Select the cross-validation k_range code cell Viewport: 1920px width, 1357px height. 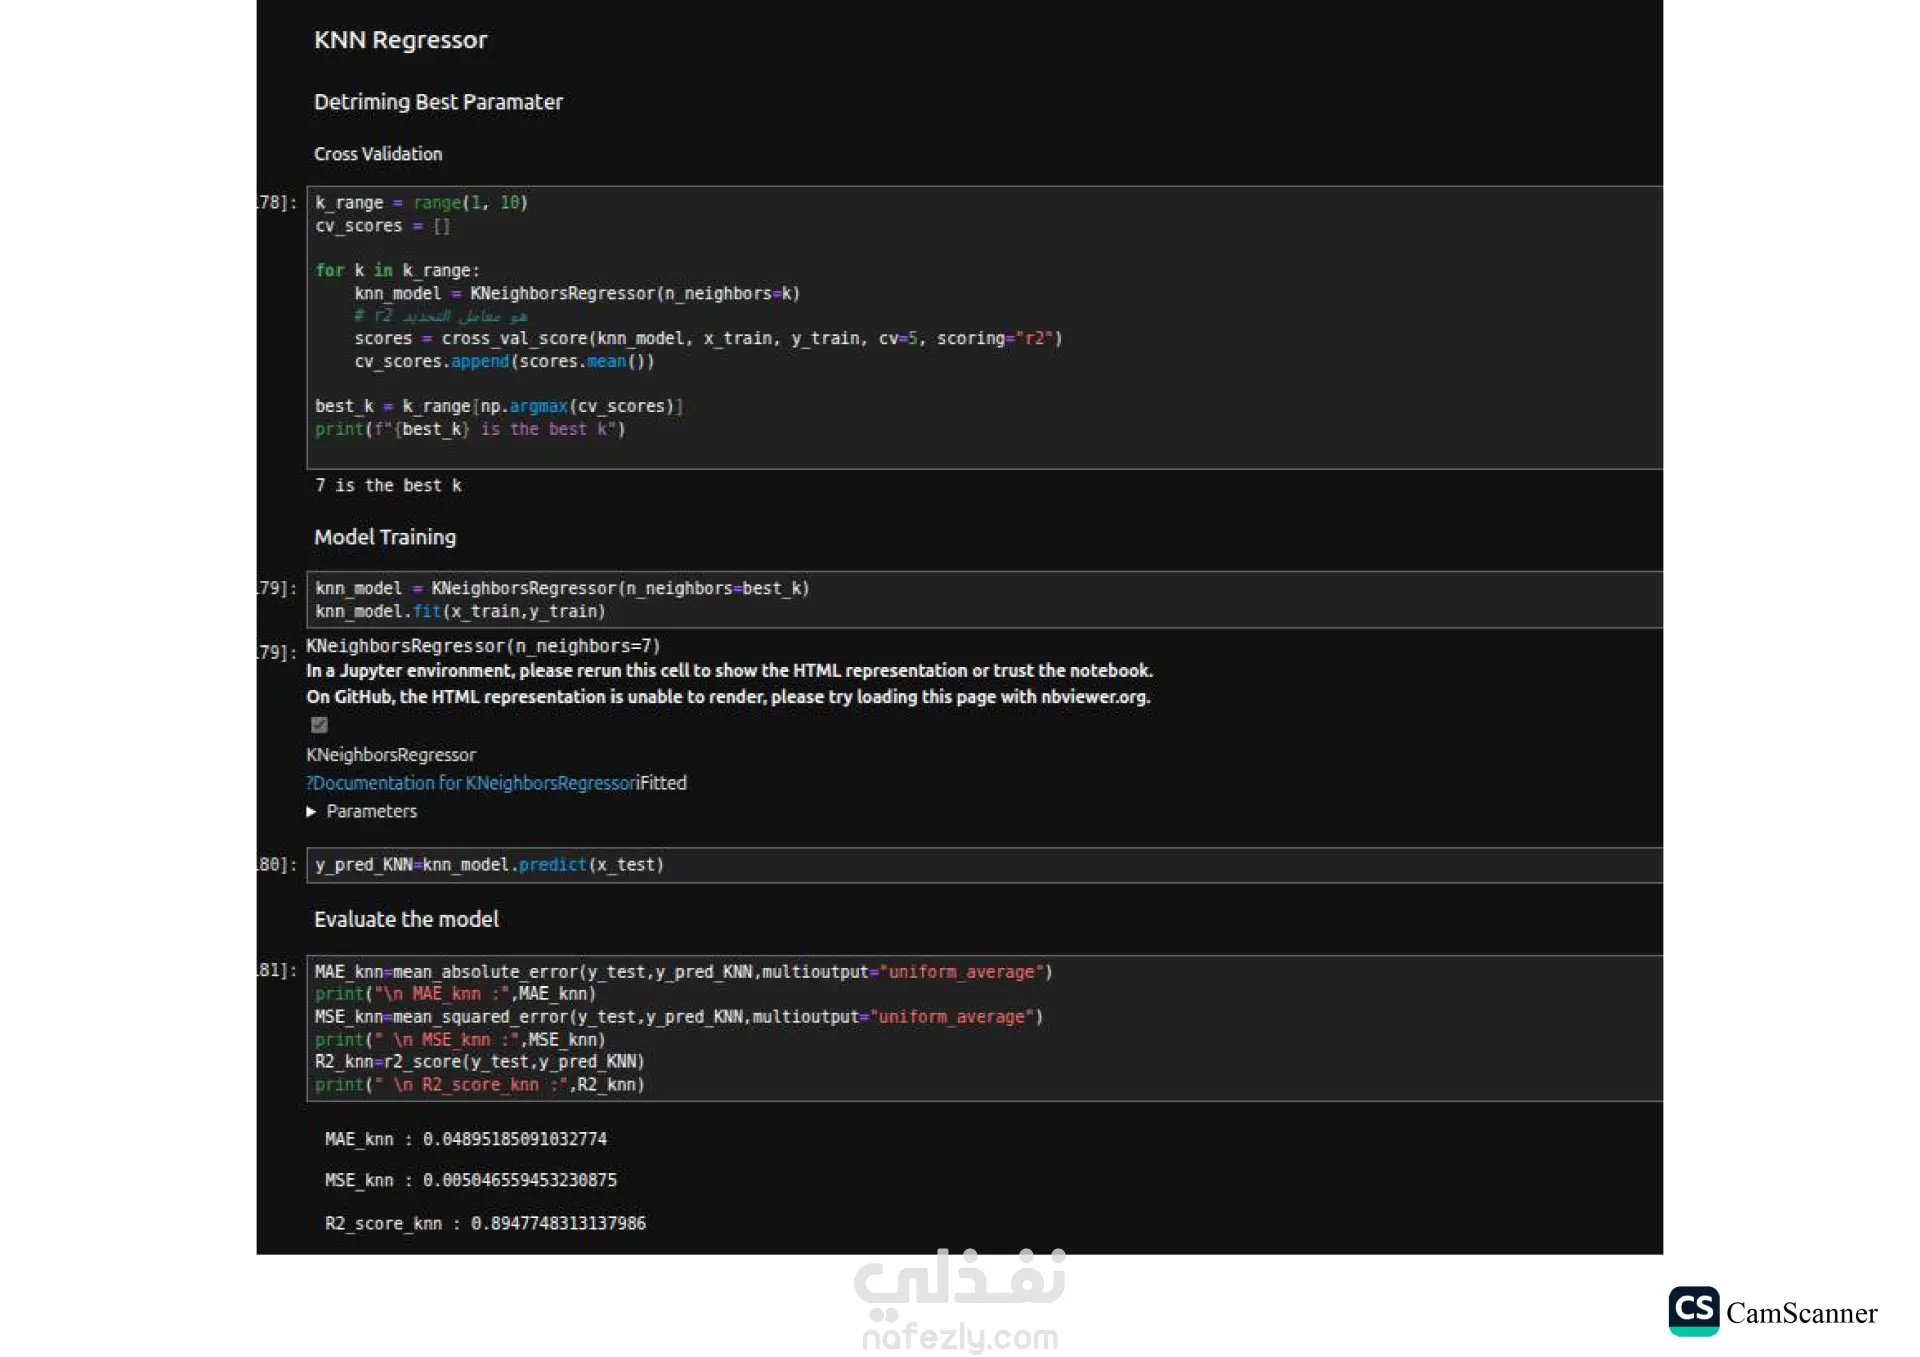coord(984,327)
